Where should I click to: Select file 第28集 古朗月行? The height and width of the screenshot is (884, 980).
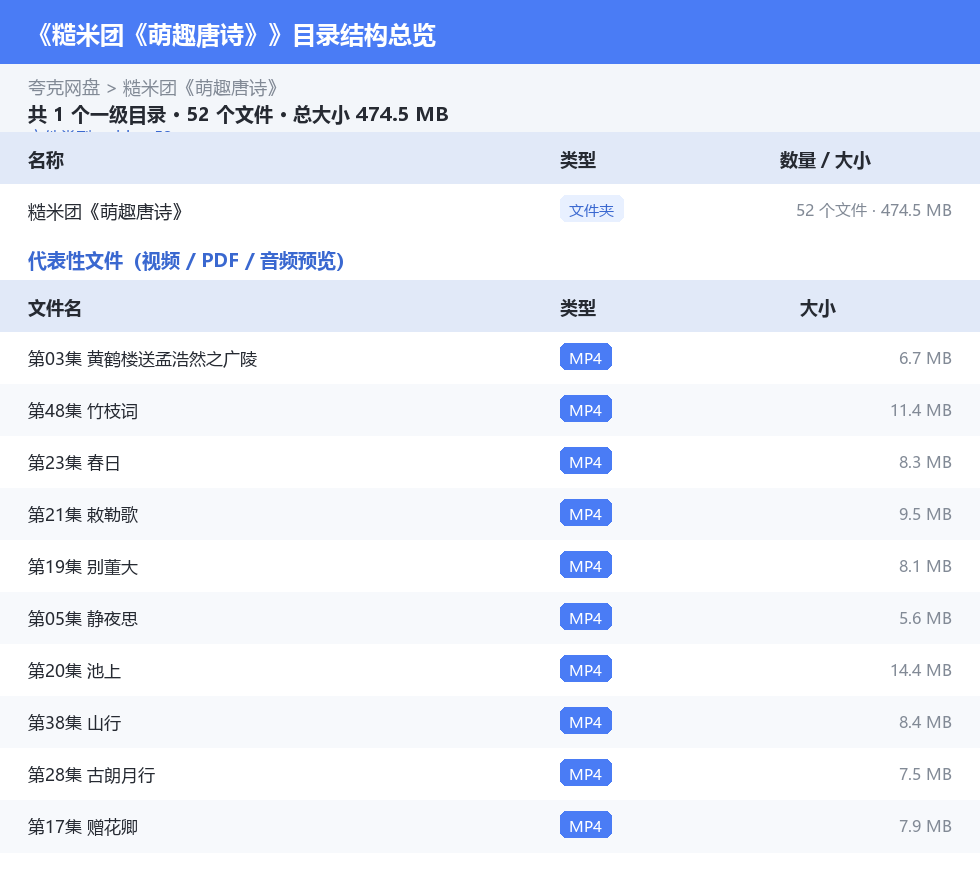tap(91, 774)
